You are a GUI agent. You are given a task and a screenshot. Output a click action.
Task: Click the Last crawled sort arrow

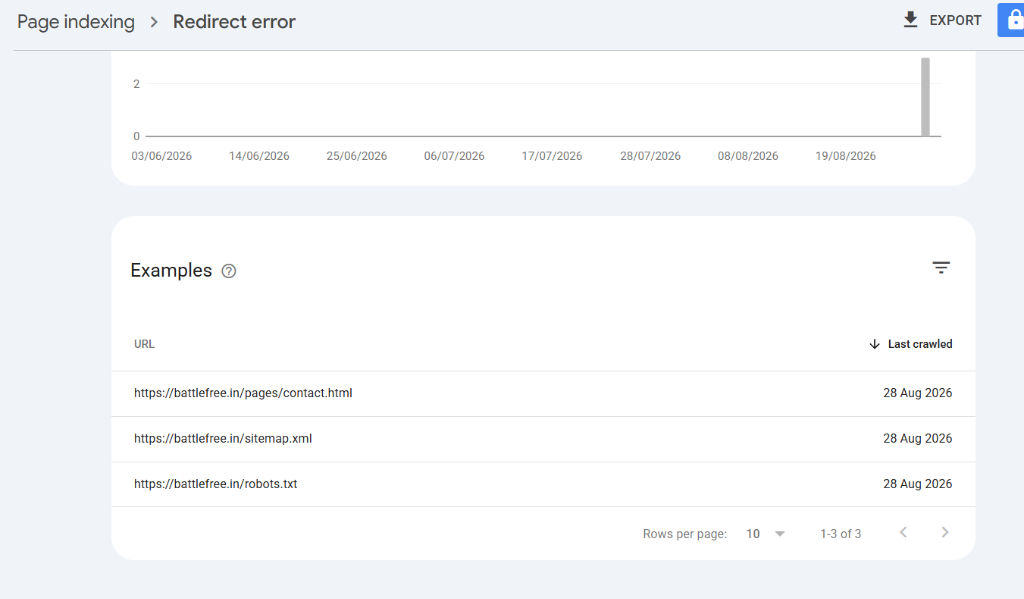coord(874,344)
